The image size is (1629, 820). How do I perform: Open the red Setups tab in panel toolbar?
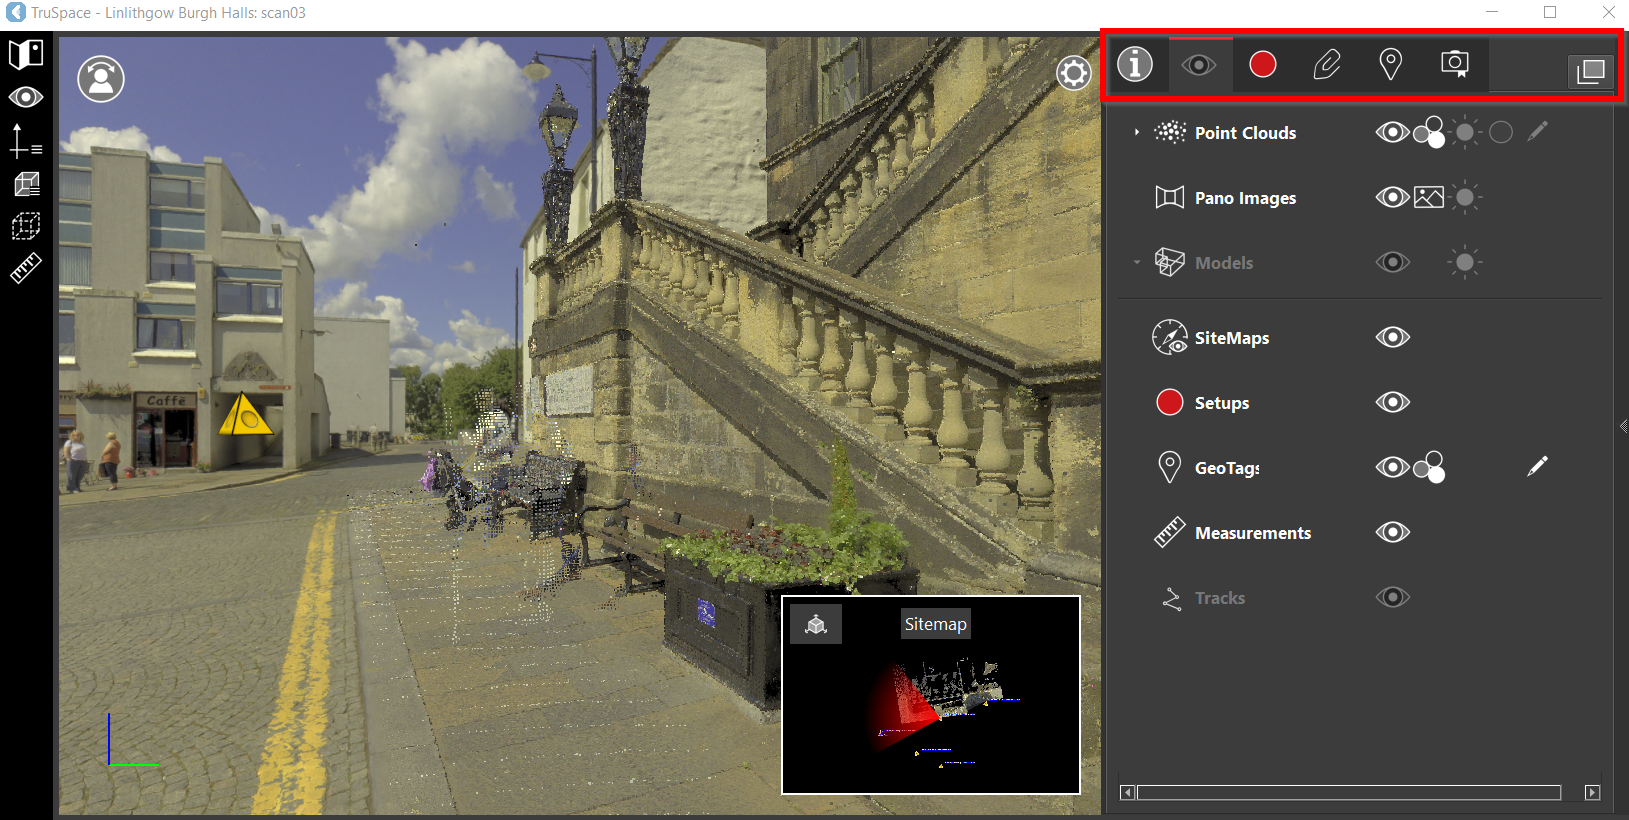[1263, 65]
